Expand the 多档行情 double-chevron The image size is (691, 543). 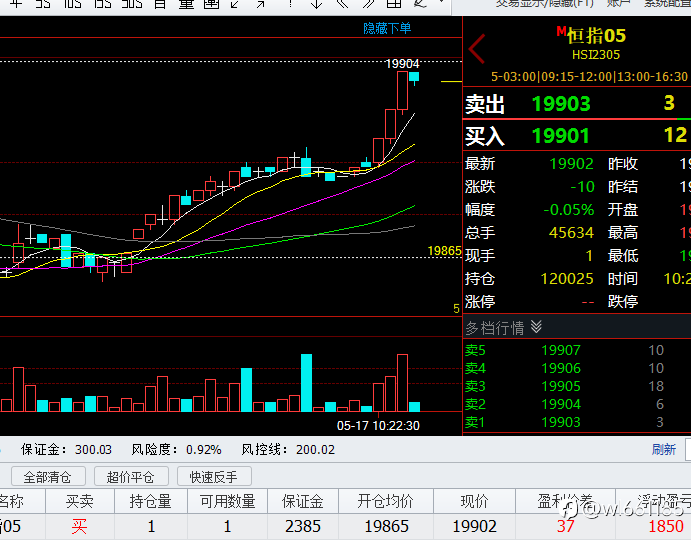click(x=536, y=327)
